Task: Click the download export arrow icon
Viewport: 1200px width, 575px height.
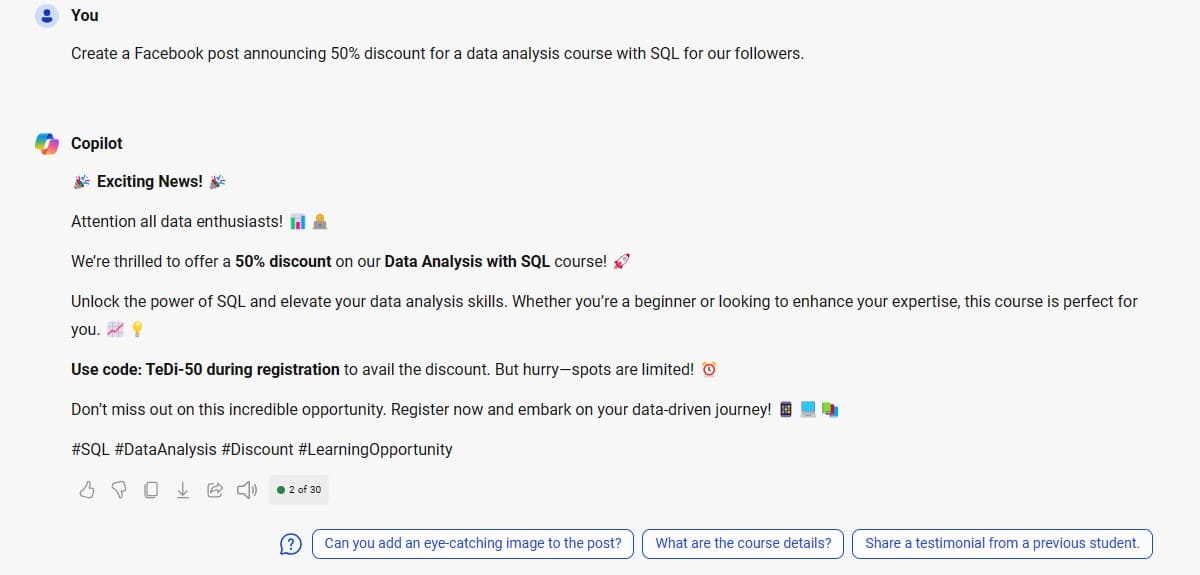Action: click(182, 490)
